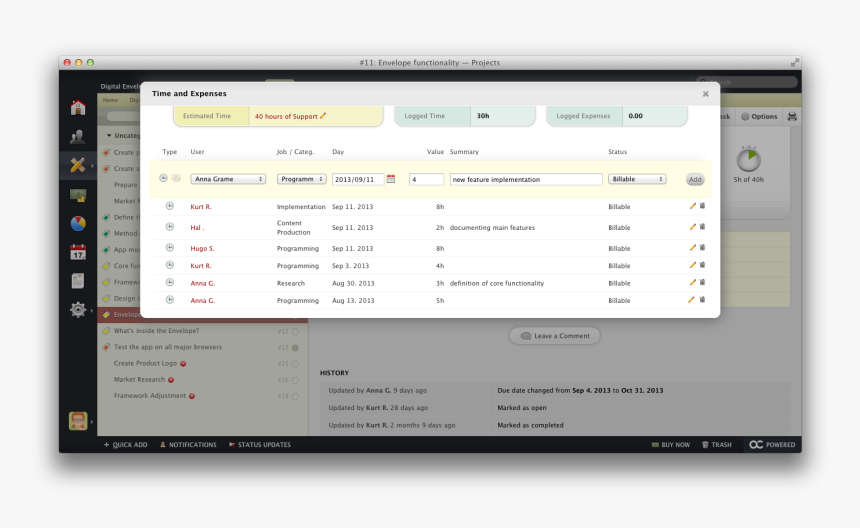Edit Hugo S. Programming record
Image resolution: width=860 pixels, height=528 pixels.
tap(692, 248)
